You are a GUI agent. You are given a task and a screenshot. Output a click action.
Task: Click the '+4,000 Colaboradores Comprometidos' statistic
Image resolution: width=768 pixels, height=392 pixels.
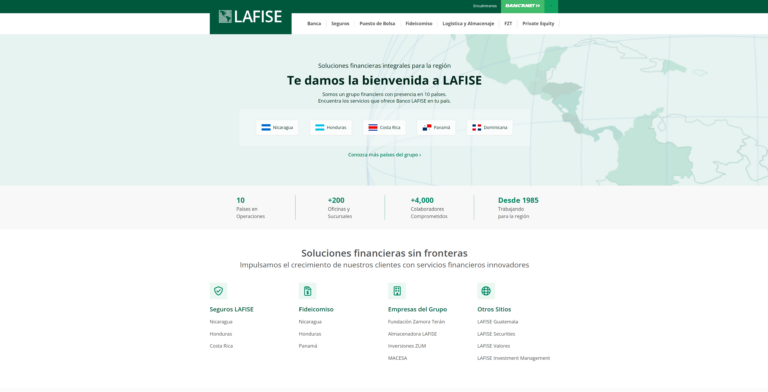(429, 208)
